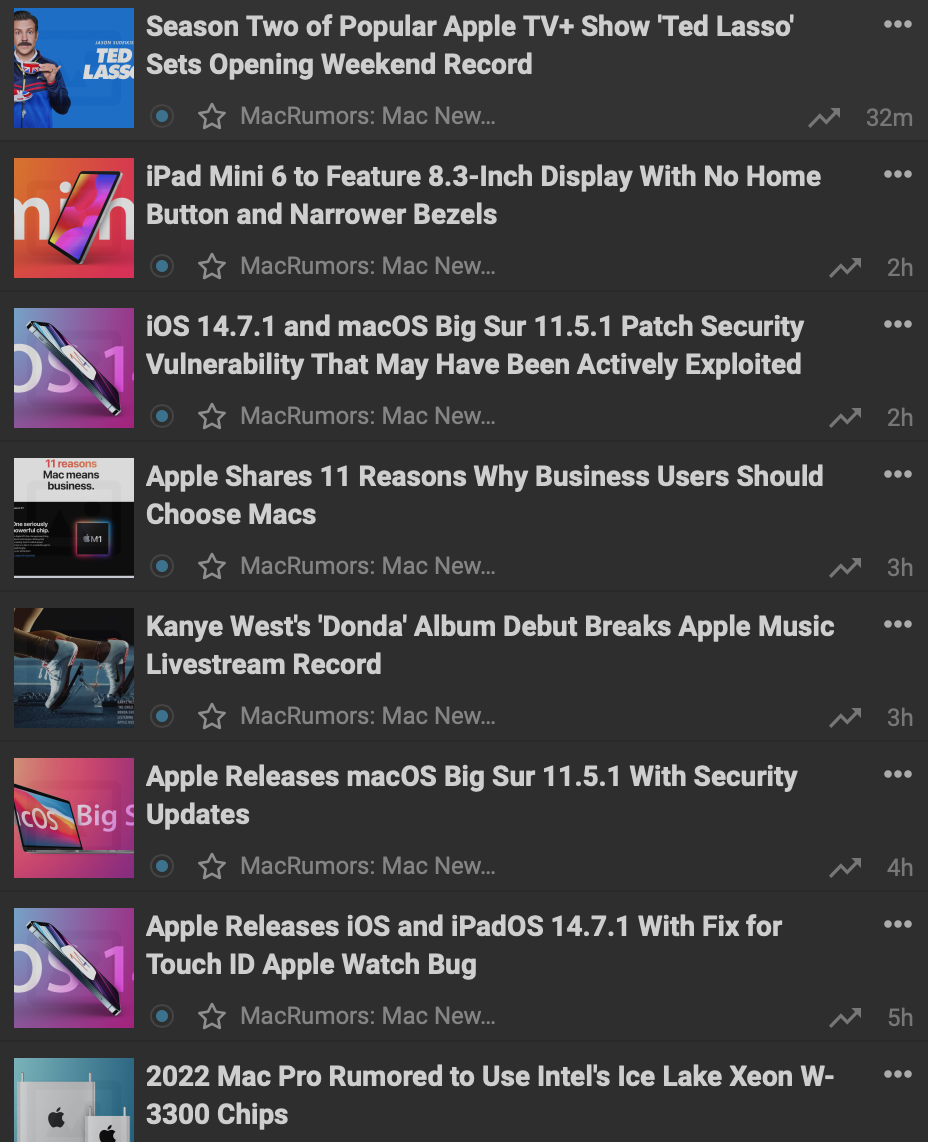The image size is (928, 1142).
Task: Open more options for 2022 Mac Pro article
Action: [x=897, y=1074]
